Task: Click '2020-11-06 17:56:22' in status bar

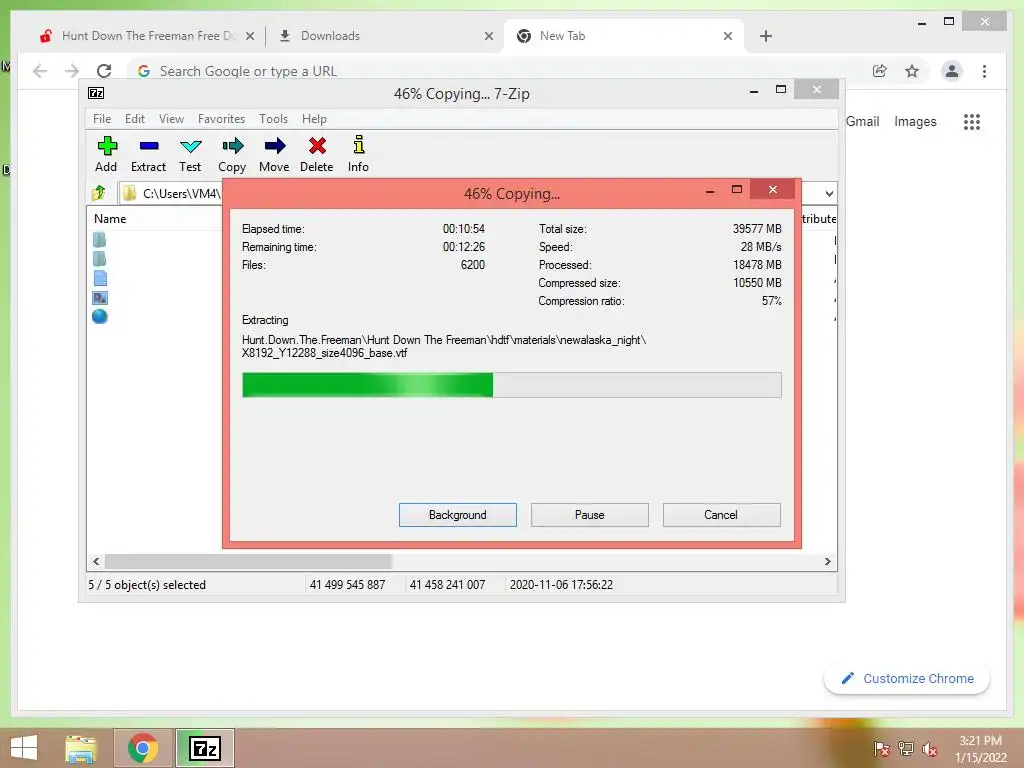Action: click(561, 584)
